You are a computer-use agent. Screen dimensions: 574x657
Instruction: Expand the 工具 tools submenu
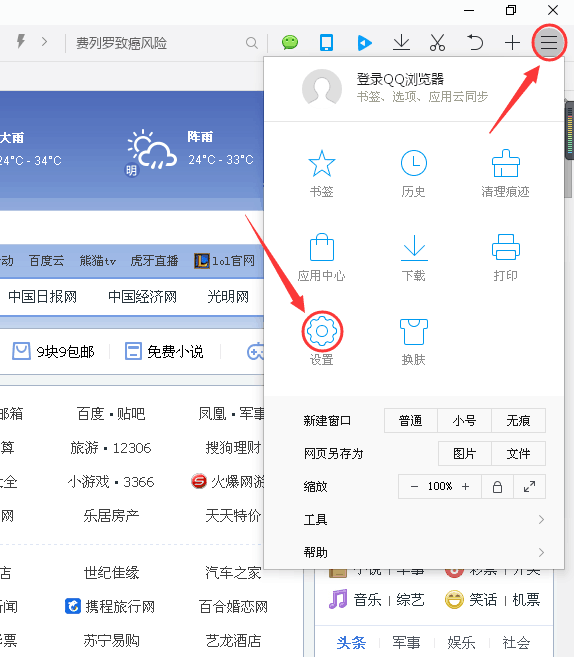click(x=423, y=520)
